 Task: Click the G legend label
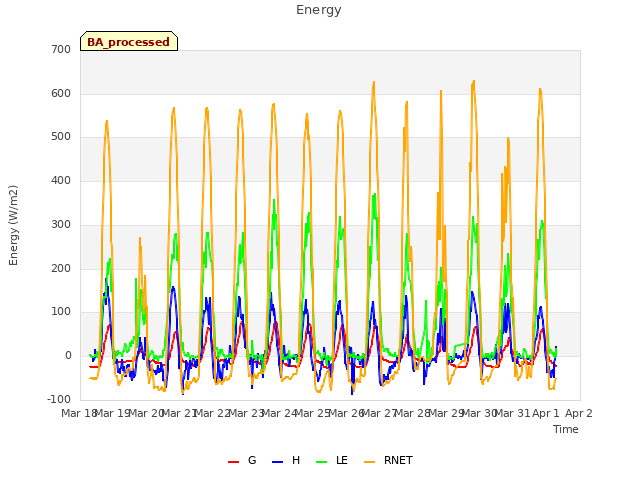click(252, 460)
